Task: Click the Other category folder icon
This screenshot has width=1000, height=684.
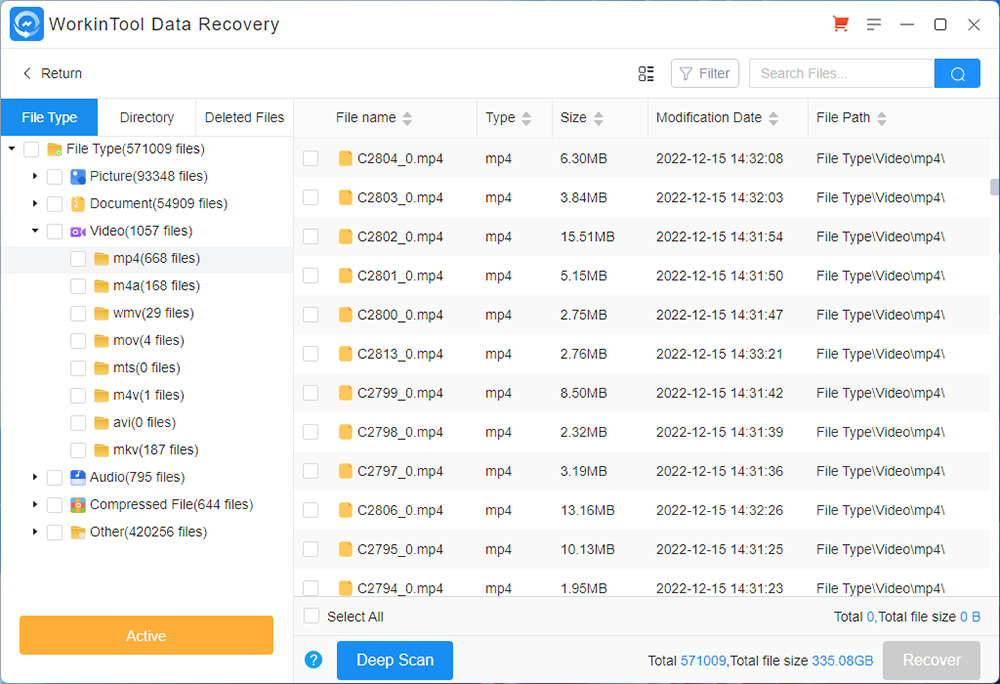Action: point(78,532)
